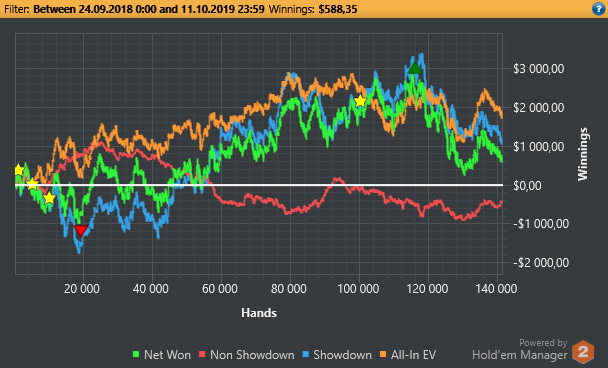Click the green upward triangle marker

click(x=415, y=68)
